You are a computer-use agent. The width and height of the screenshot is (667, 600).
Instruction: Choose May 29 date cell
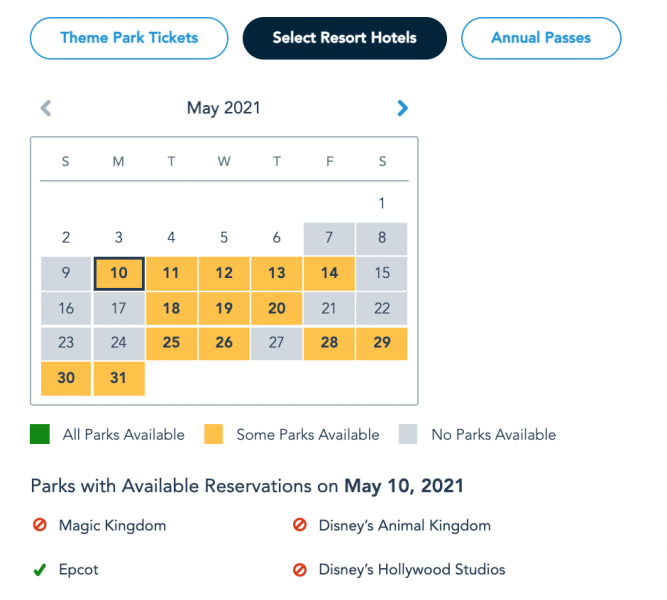[382, 343]
